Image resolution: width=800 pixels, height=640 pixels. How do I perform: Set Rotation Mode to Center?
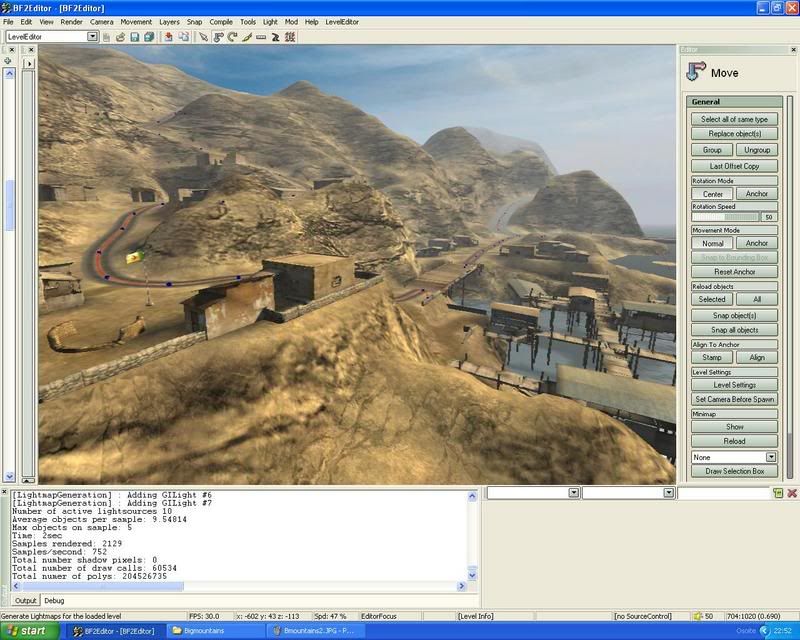[712, 194]
